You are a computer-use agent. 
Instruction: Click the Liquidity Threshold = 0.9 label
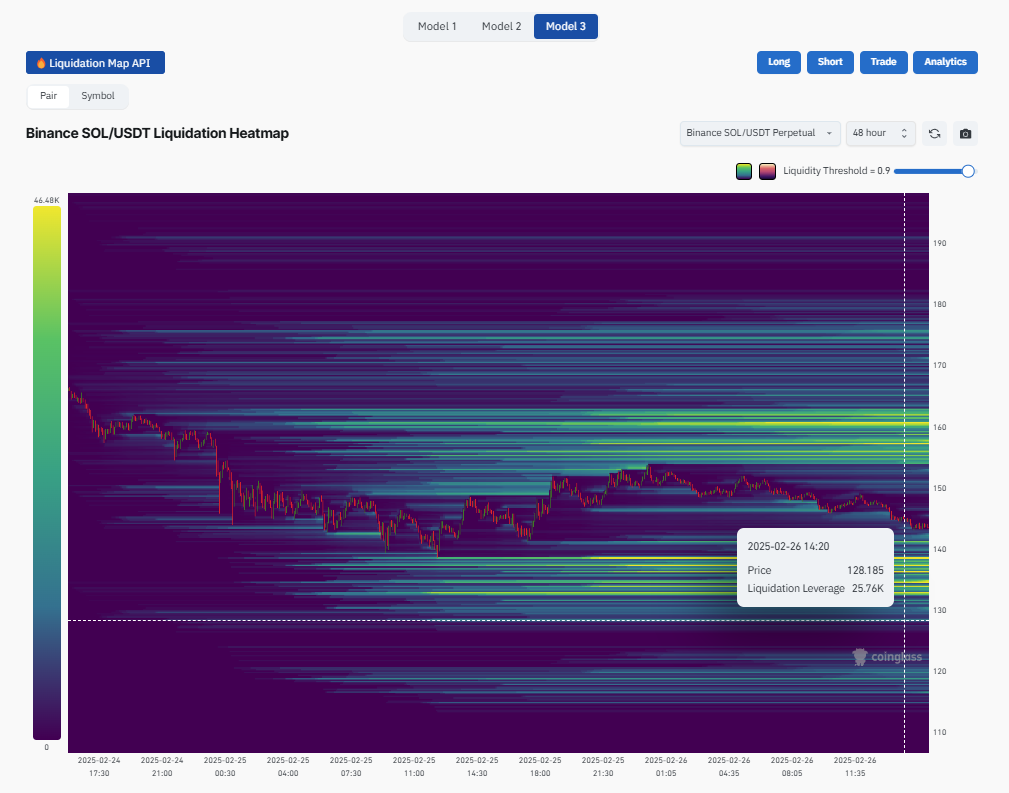click(x=837, y=171)
